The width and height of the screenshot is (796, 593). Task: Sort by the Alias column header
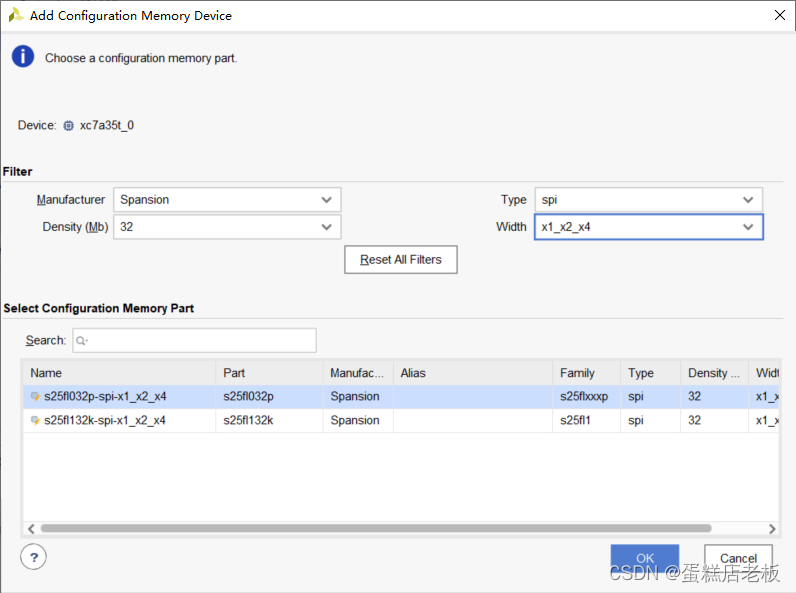473,373
